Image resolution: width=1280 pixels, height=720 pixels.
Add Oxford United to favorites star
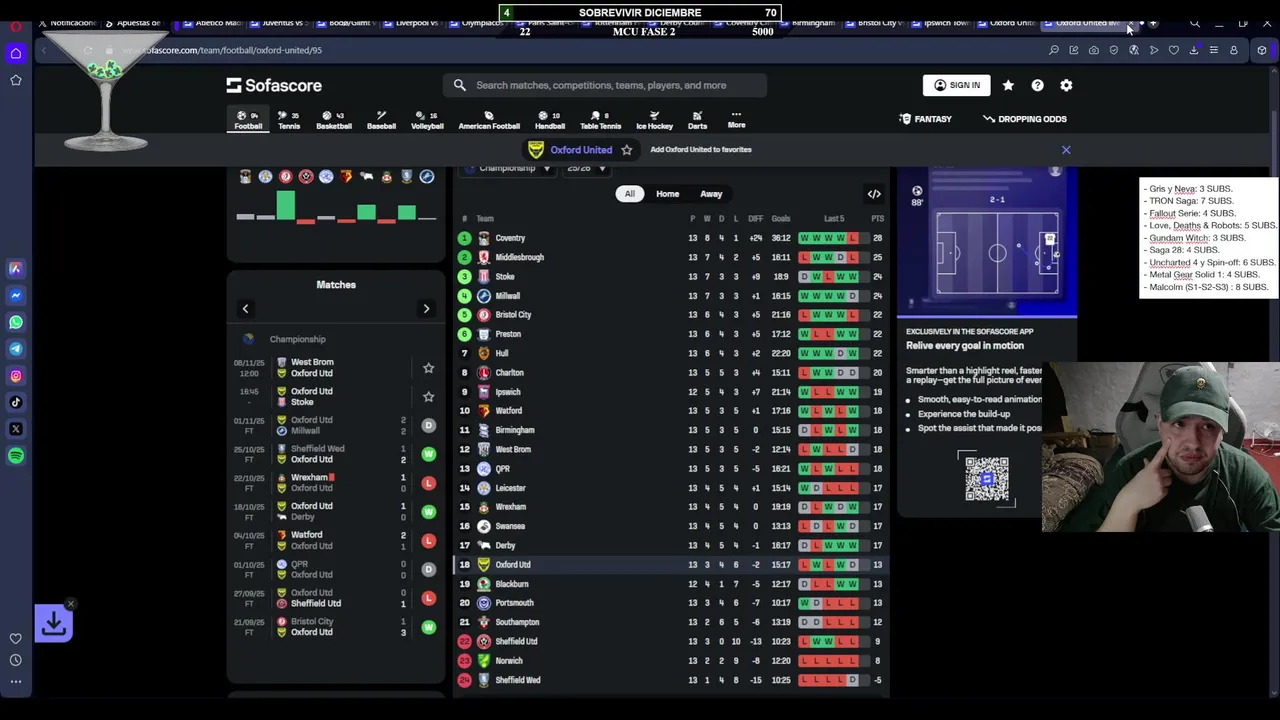click(x=627, y=150)
